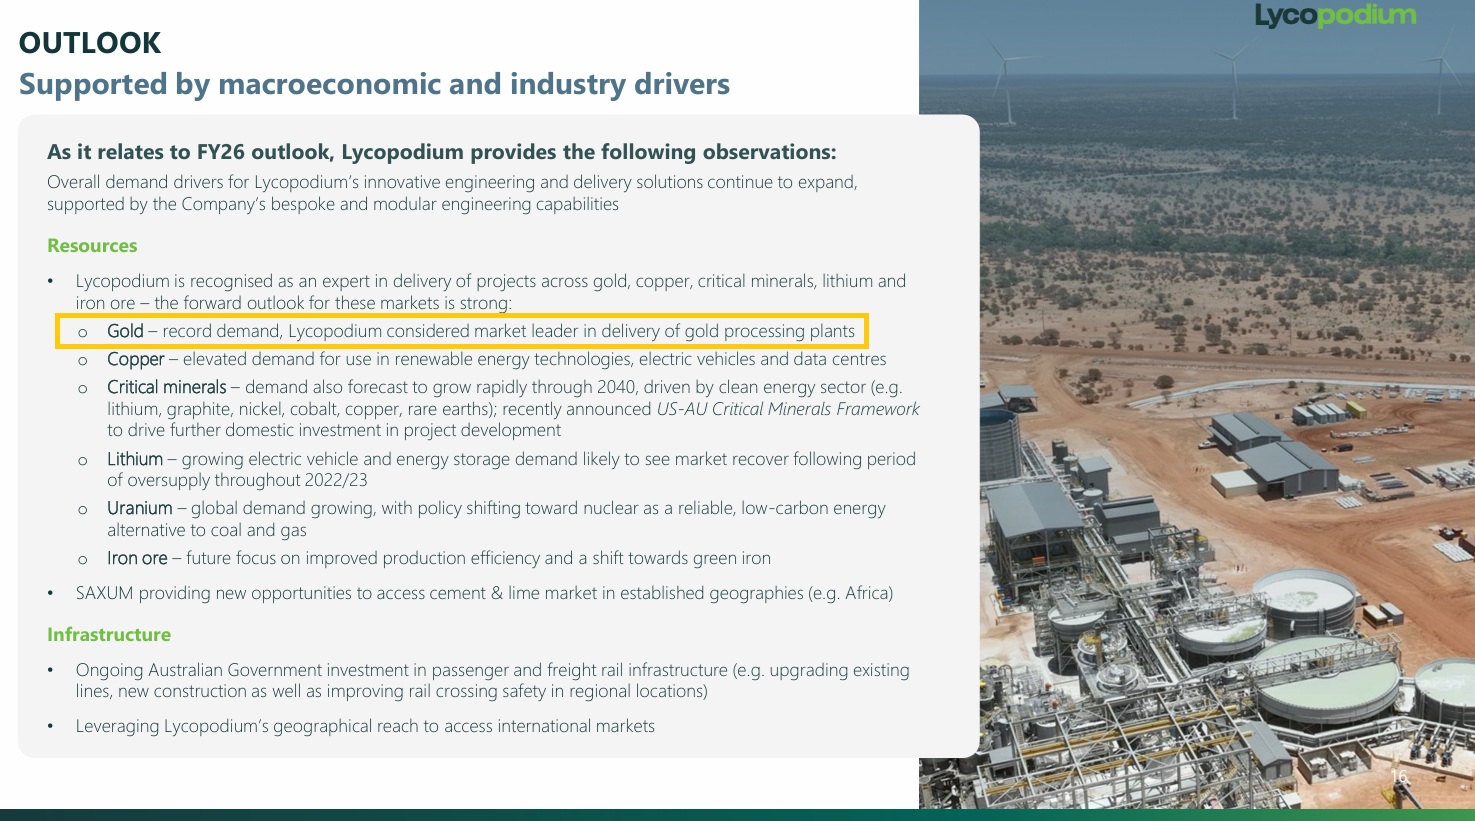
Task: Click the highlighted Gold bullet point
Action: click(x=480, y=331)
